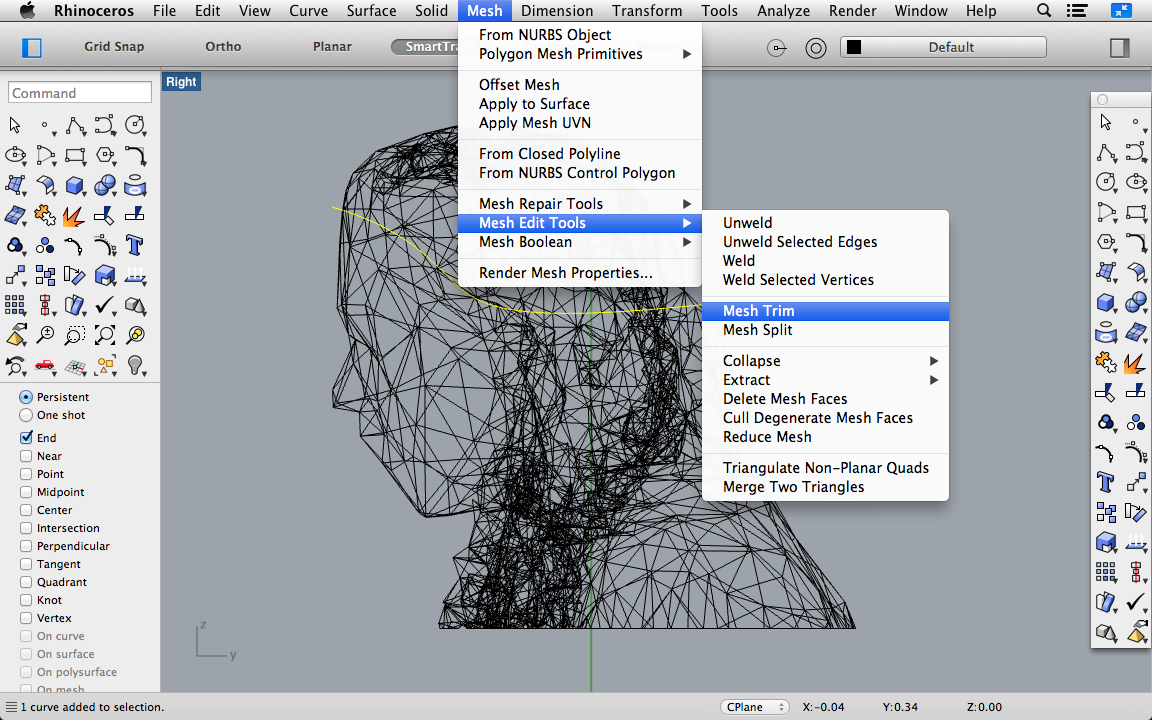Select the One shot radio button
This screenshot has width=1152, height=720.
tap(26, 415)
